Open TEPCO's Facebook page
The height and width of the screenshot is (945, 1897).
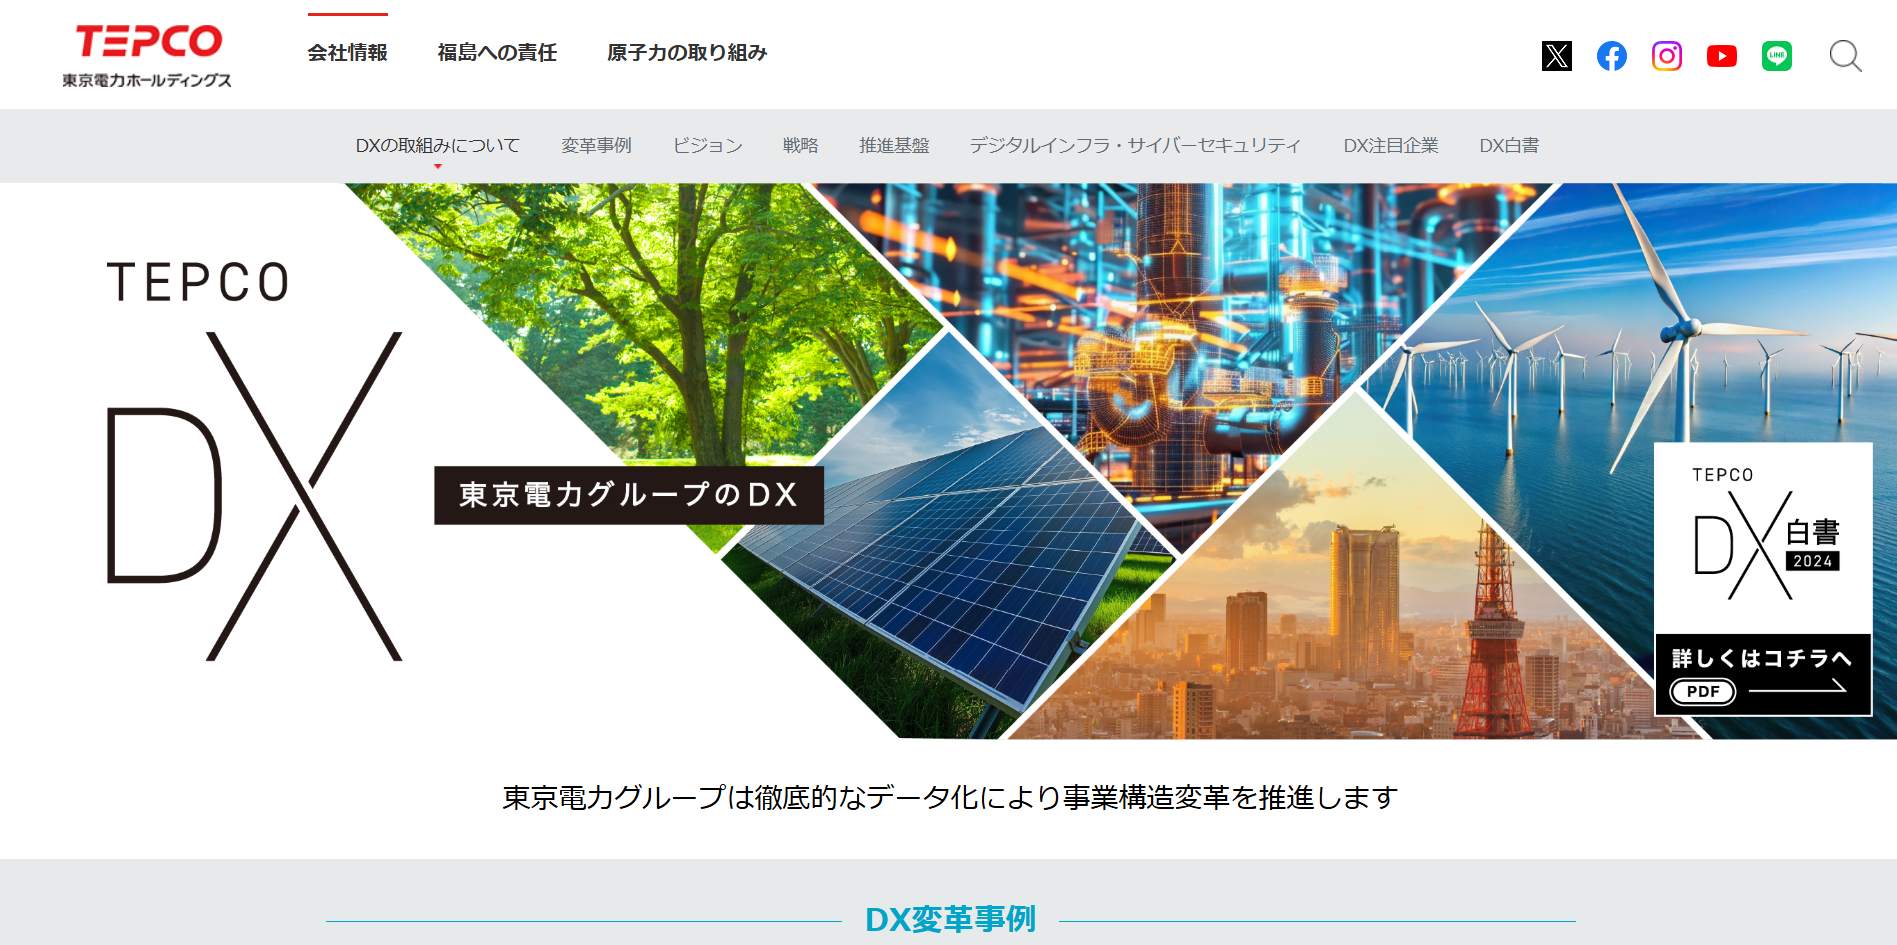(x=1611, y=56)
